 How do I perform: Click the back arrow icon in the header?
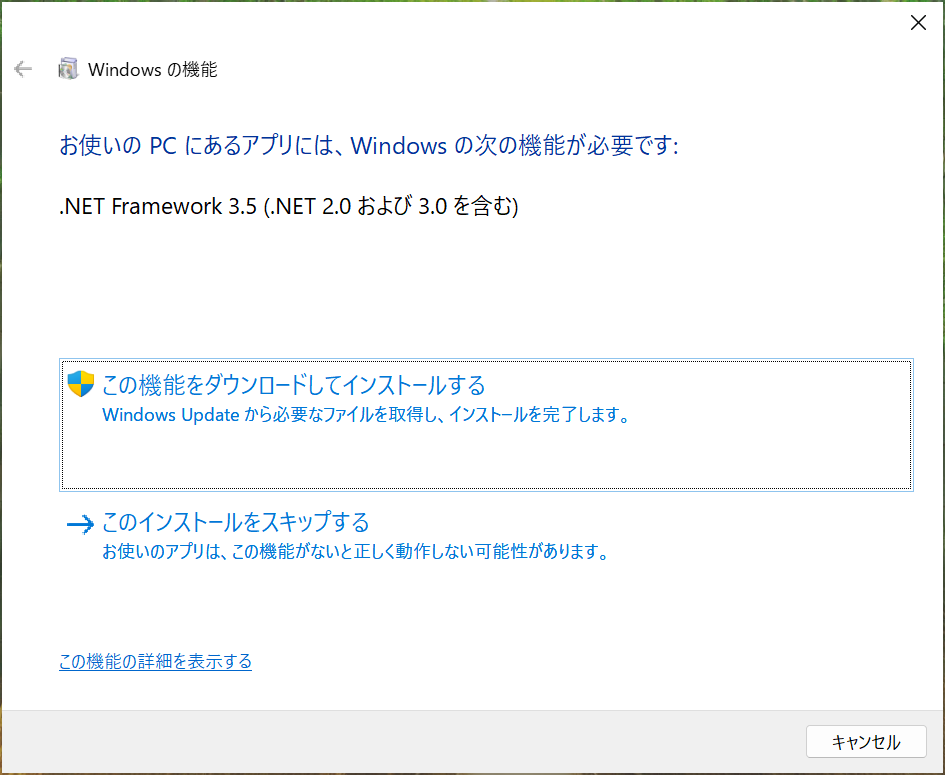[23, 69]
